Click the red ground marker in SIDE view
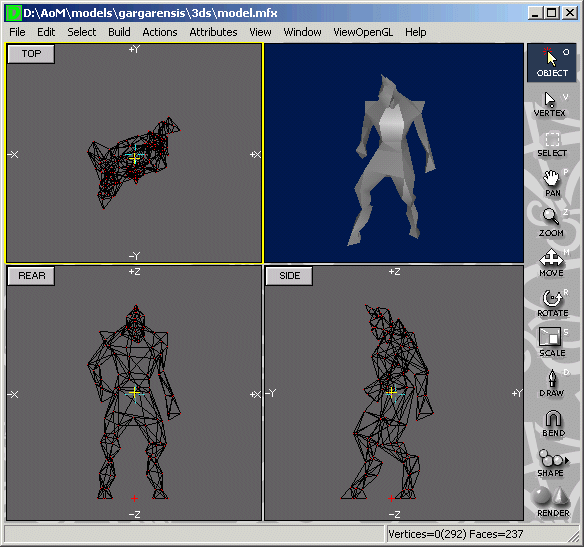 pos(391,498)
